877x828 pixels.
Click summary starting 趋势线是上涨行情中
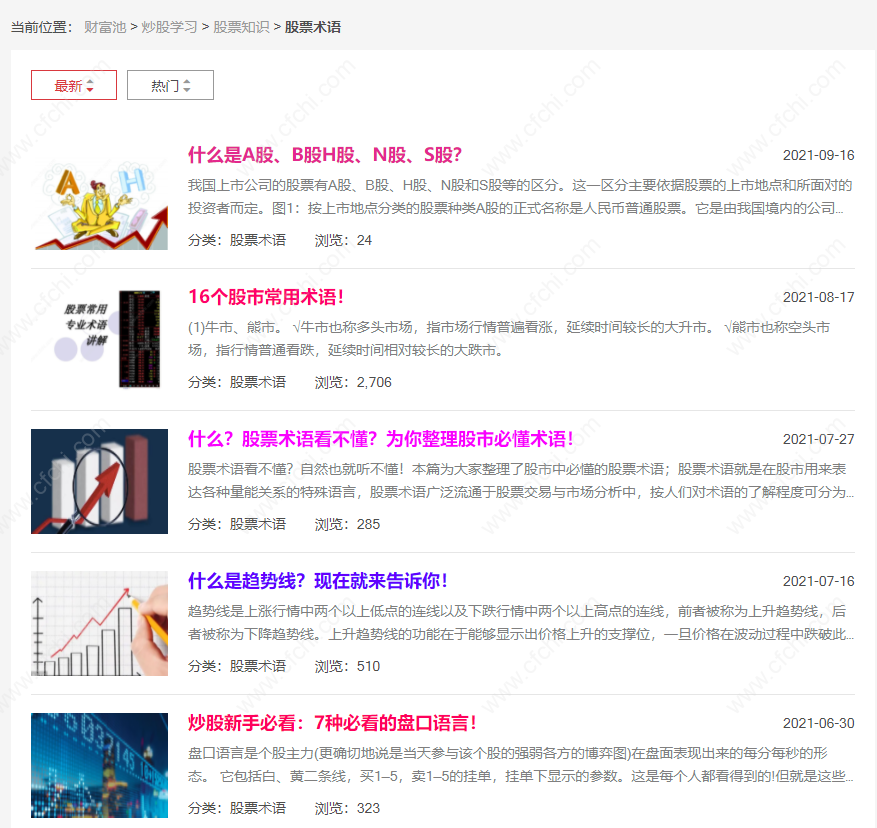[520, 623]
